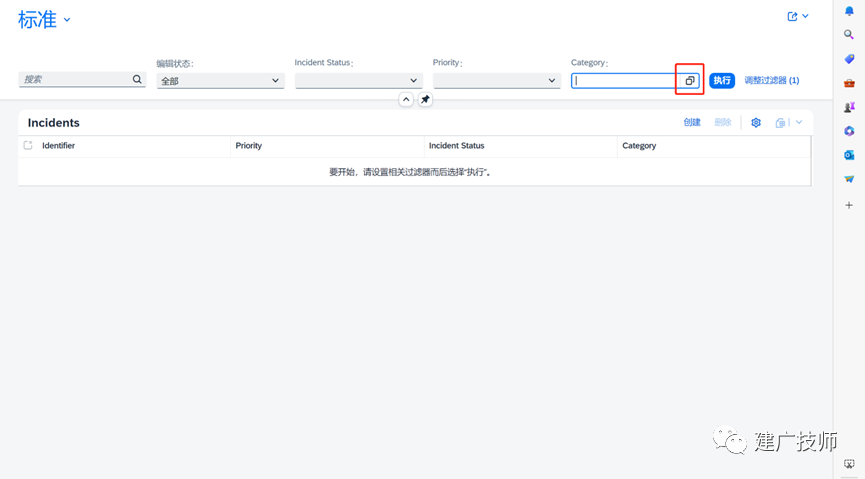Image resolution: width=865 pixels, height=479 pixels.
Task: Open the sidebar search magnifier
Action: (x=849, y=35)
